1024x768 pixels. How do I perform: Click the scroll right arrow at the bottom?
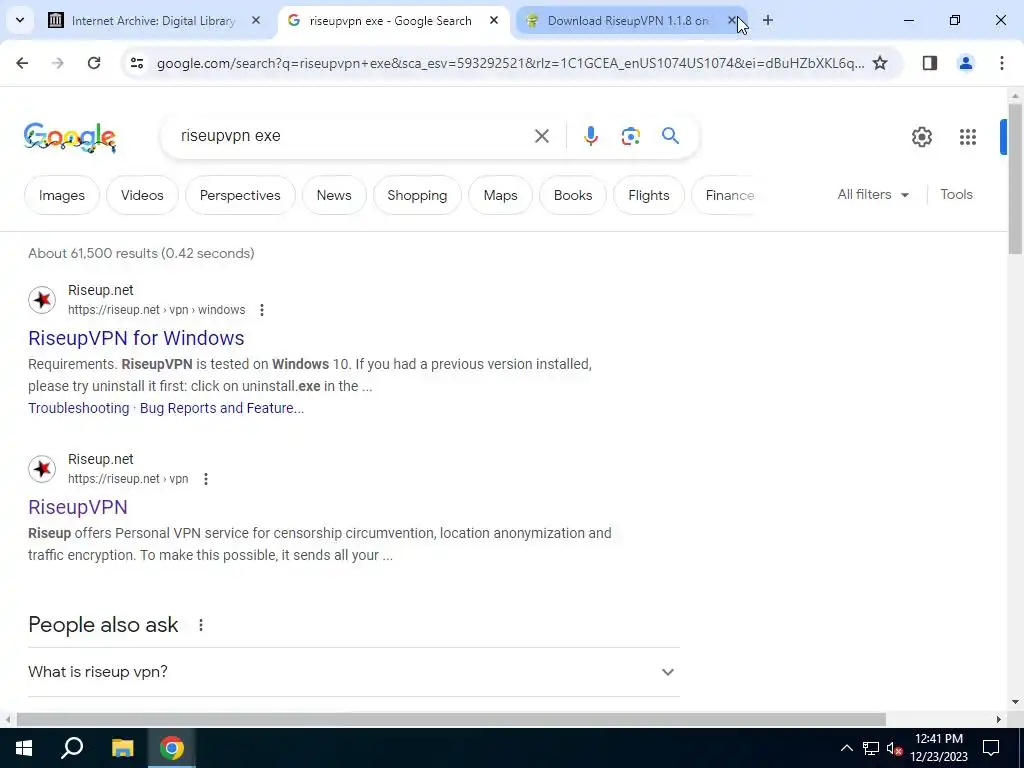[x=999, y=719]
